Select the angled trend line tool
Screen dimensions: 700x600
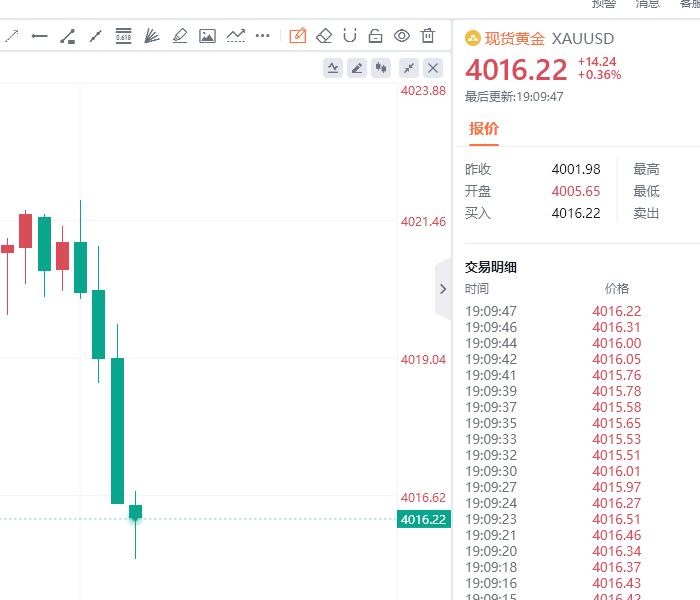click(67, 36)
